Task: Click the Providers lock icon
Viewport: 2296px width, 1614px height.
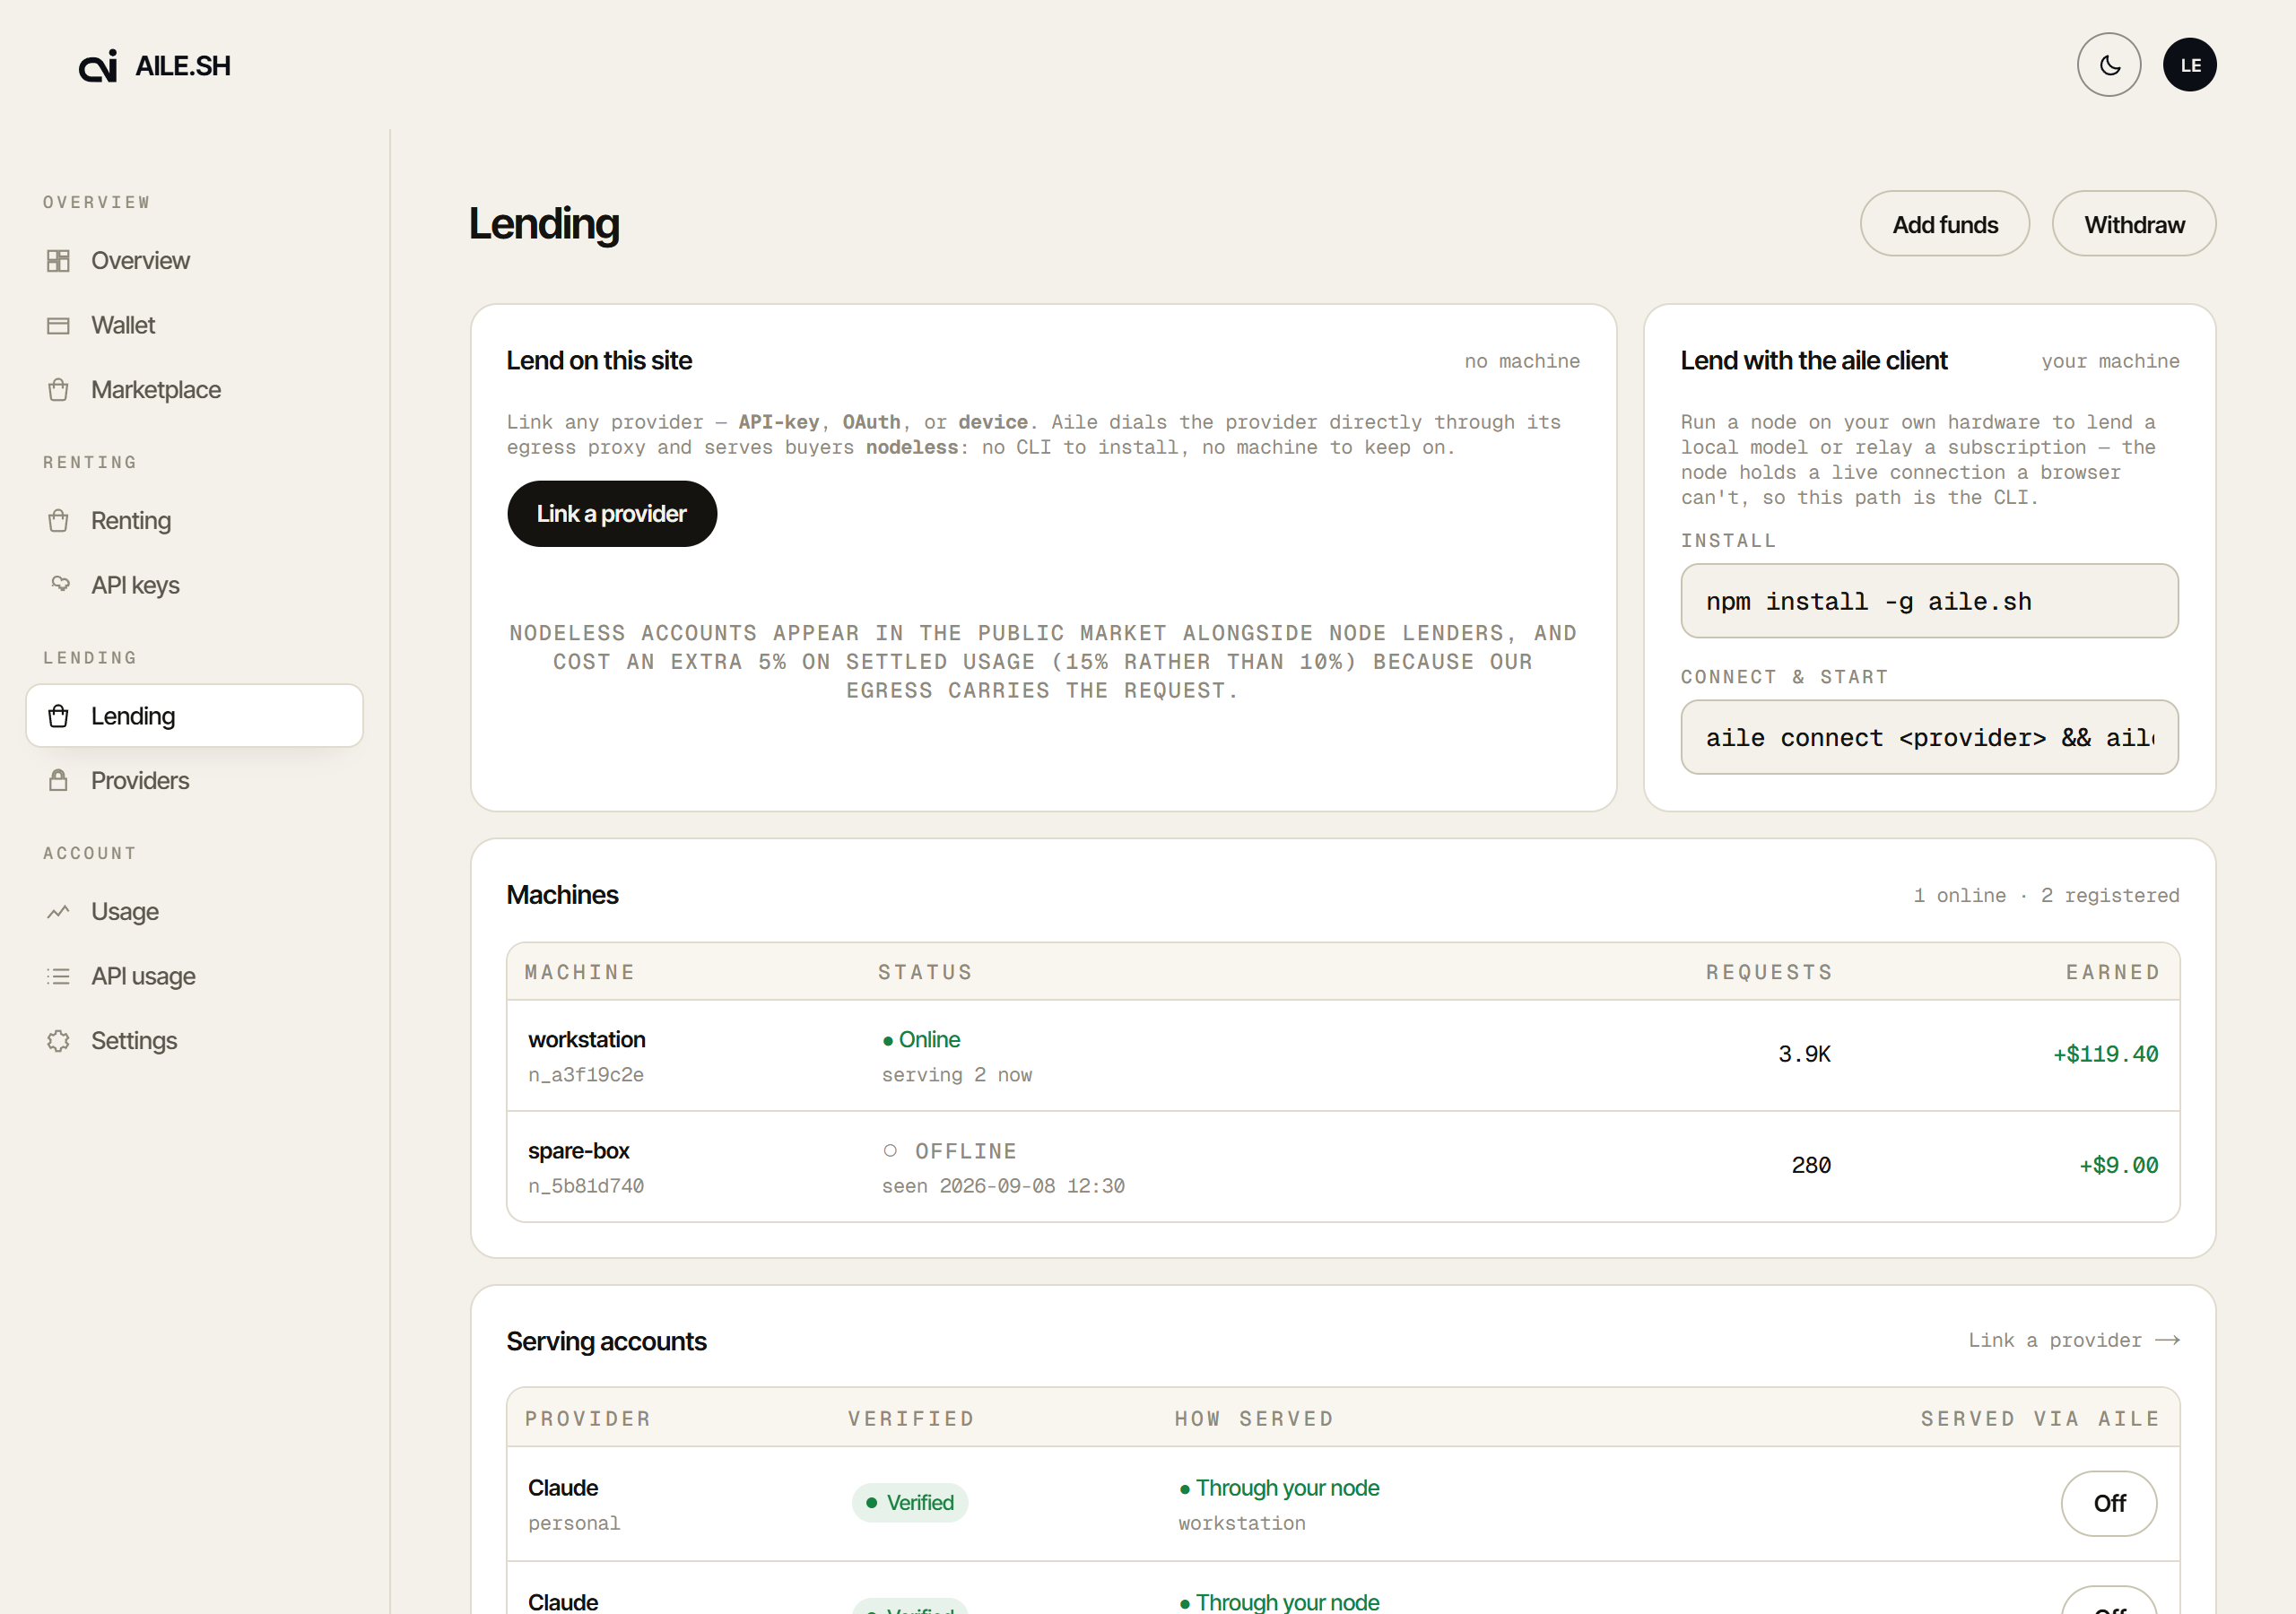Action: [58, 780]
